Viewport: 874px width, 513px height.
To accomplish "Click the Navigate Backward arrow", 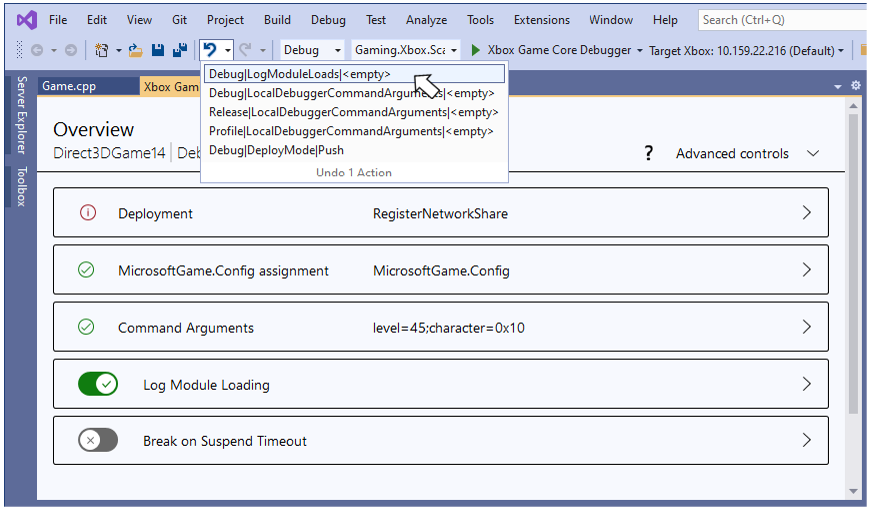I will pyautogui.click(x=37, y=50).
